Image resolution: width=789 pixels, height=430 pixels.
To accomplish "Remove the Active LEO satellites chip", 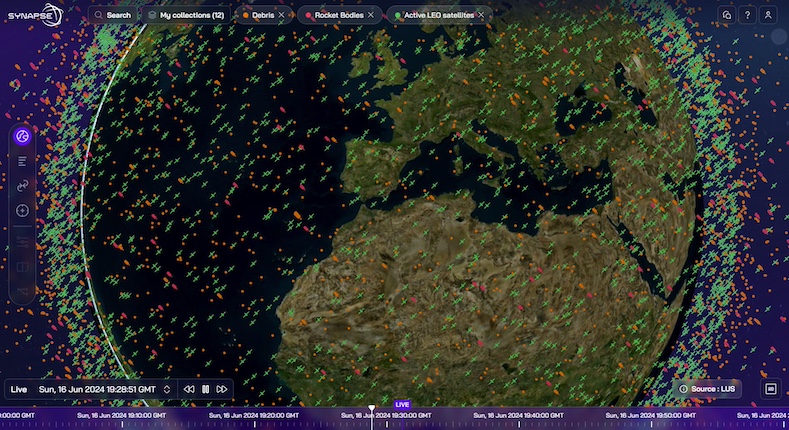I will point(481,15).
